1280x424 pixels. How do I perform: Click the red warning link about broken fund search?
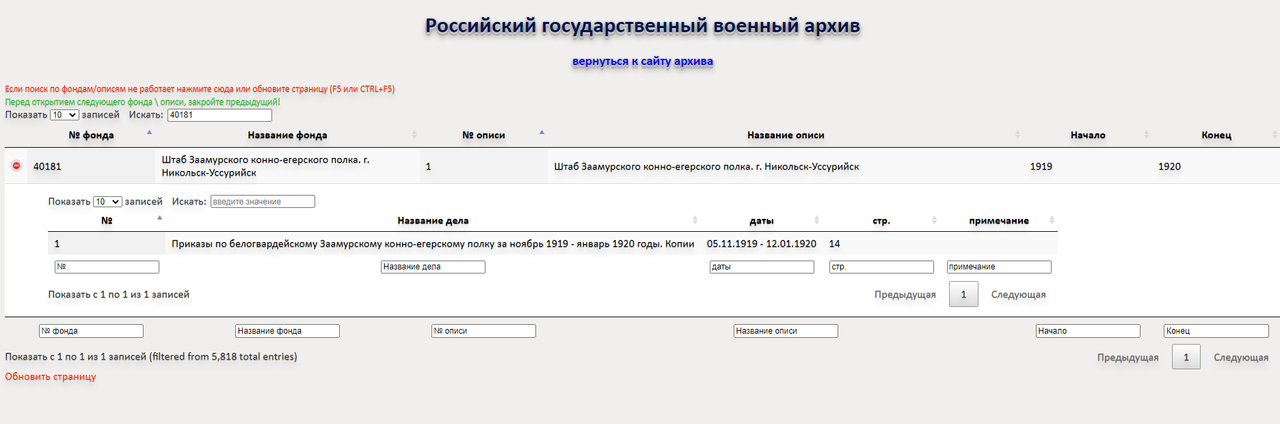click(200, 89)
